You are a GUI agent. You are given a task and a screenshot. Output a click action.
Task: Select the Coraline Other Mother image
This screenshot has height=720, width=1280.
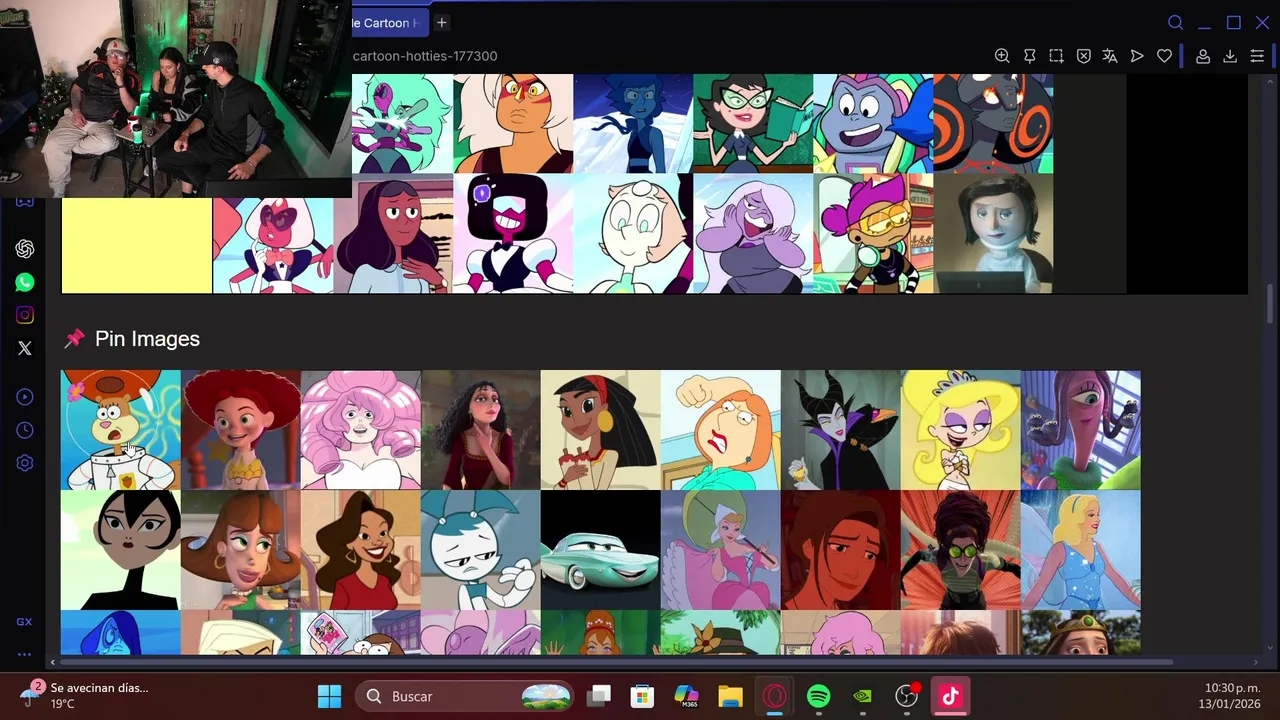pyautogui.click(x=993, y=234)
